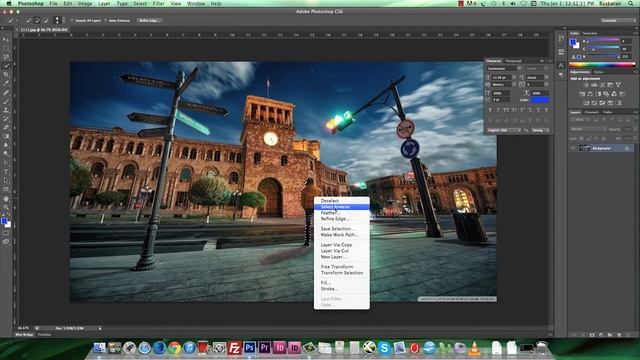The height and width of the screenshot is (360, 640).
Task: Add a Vibrance adjustment
Action: [618, 85]
